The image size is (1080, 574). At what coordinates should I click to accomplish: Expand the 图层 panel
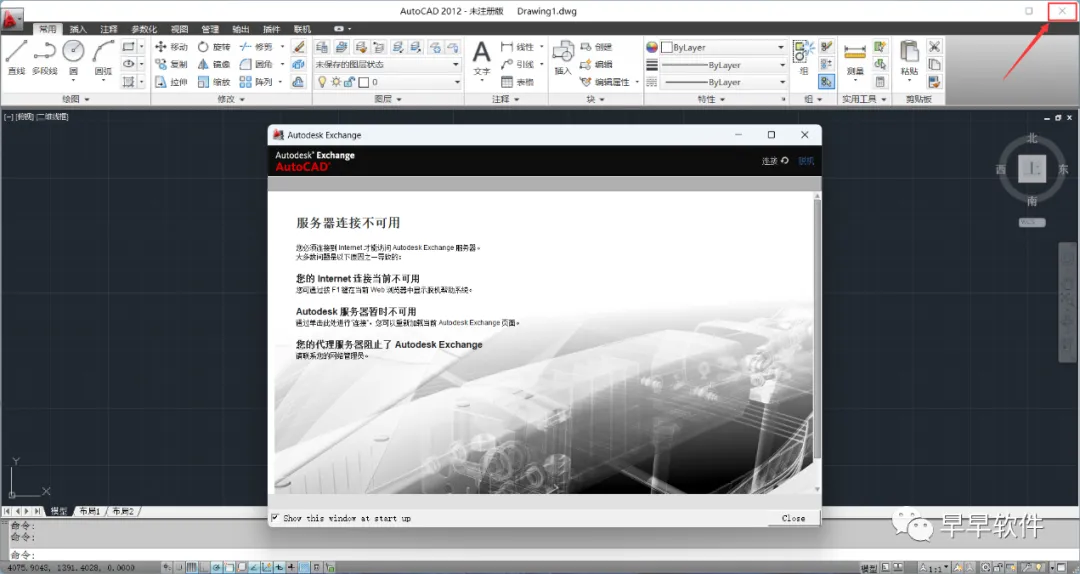(x=388, y=99)
